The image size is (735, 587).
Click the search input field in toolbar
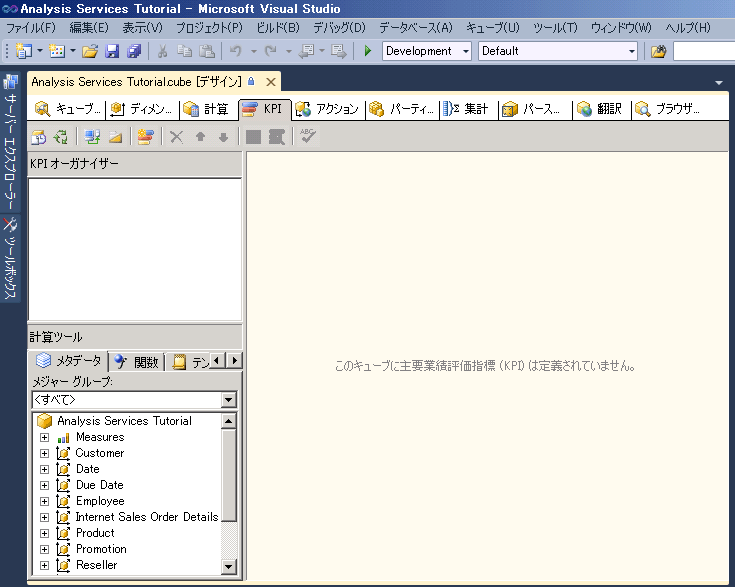tap(704, 51)
